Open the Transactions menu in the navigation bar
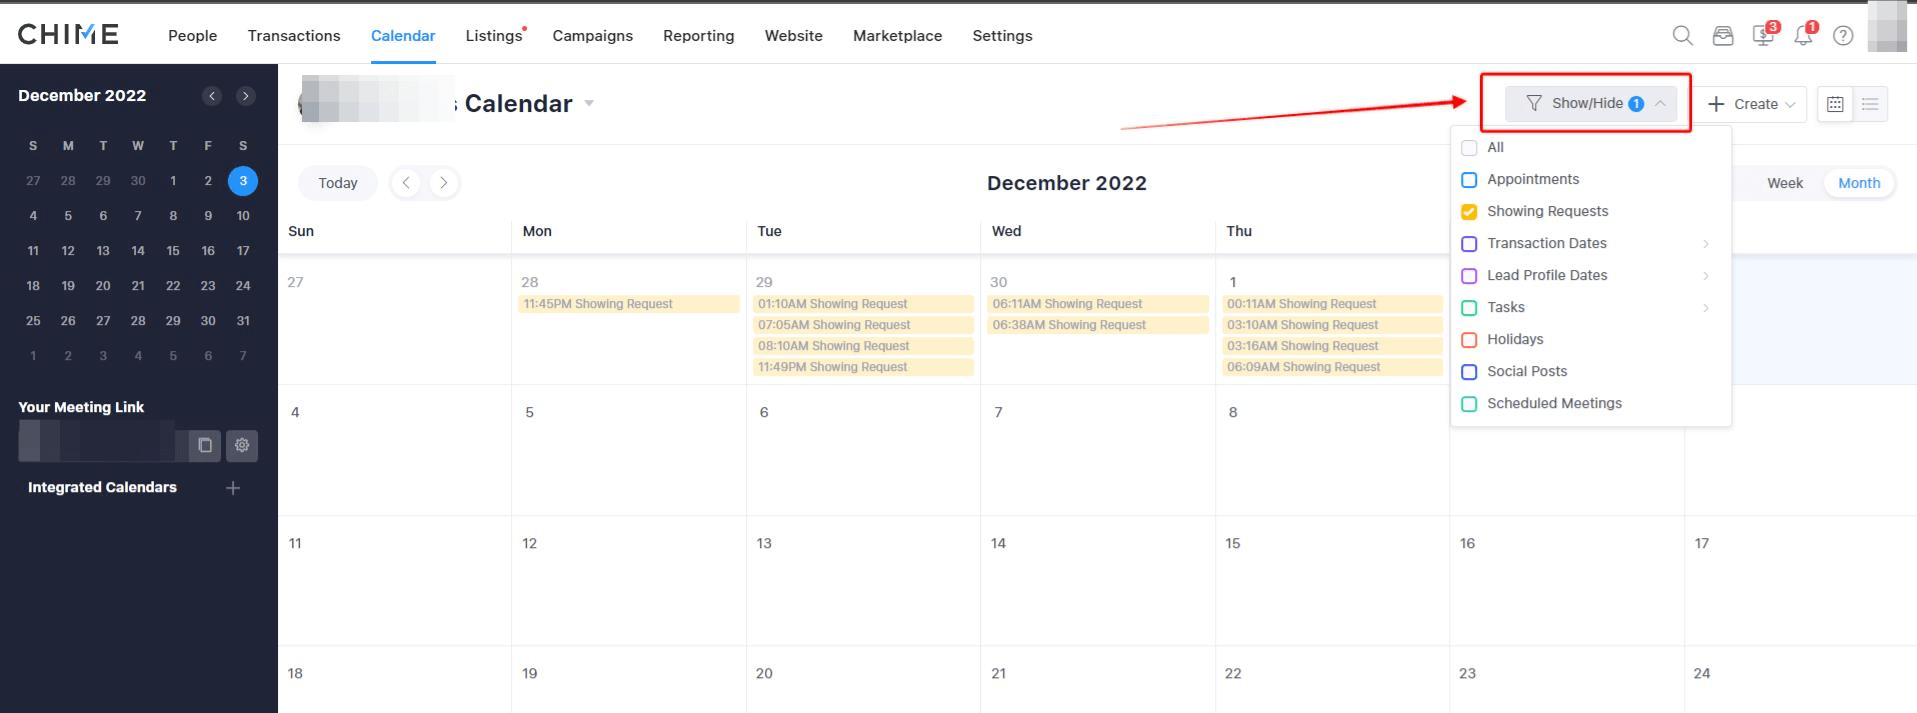The height and width of the screenshot is (713, 1917). 293,35
